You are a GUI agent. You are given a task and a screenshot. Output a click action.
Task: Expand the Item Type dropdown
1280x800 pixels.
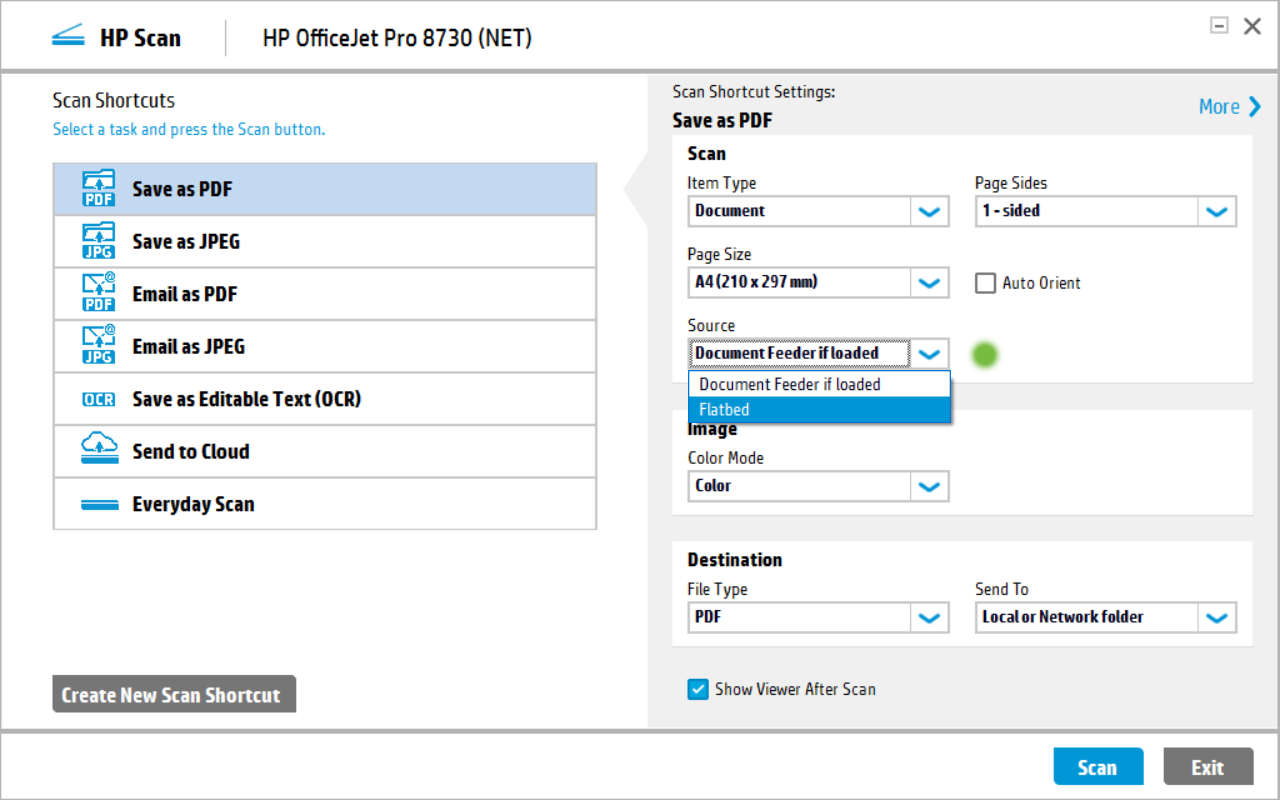tap(929, 211)
